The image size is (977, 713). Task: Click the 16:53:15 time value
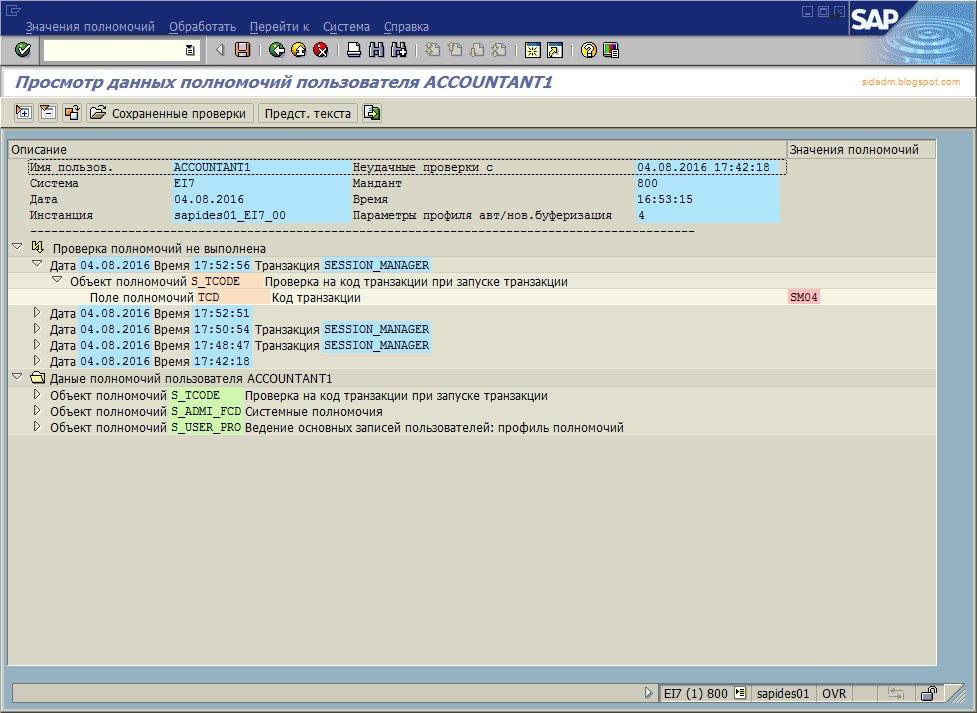(665, 199)
